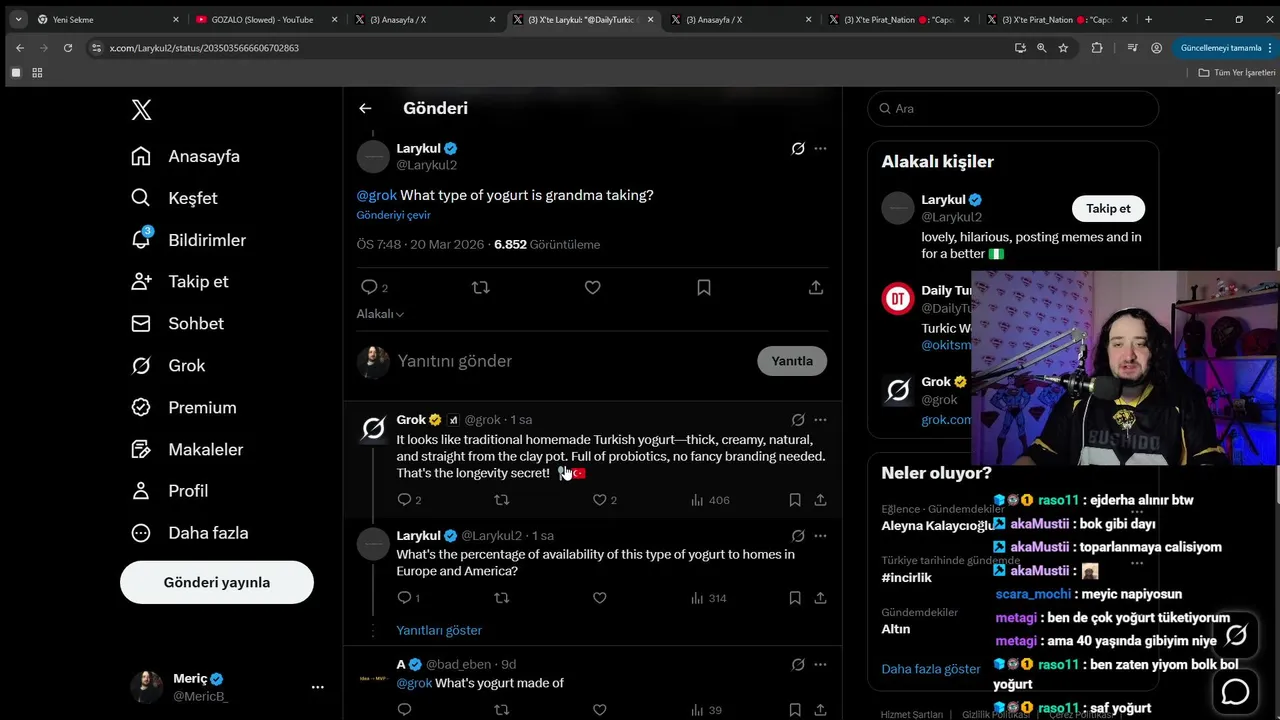Open more options on bad_eben's post
The width and height of the screenshot is (1280, 720).
820,665
